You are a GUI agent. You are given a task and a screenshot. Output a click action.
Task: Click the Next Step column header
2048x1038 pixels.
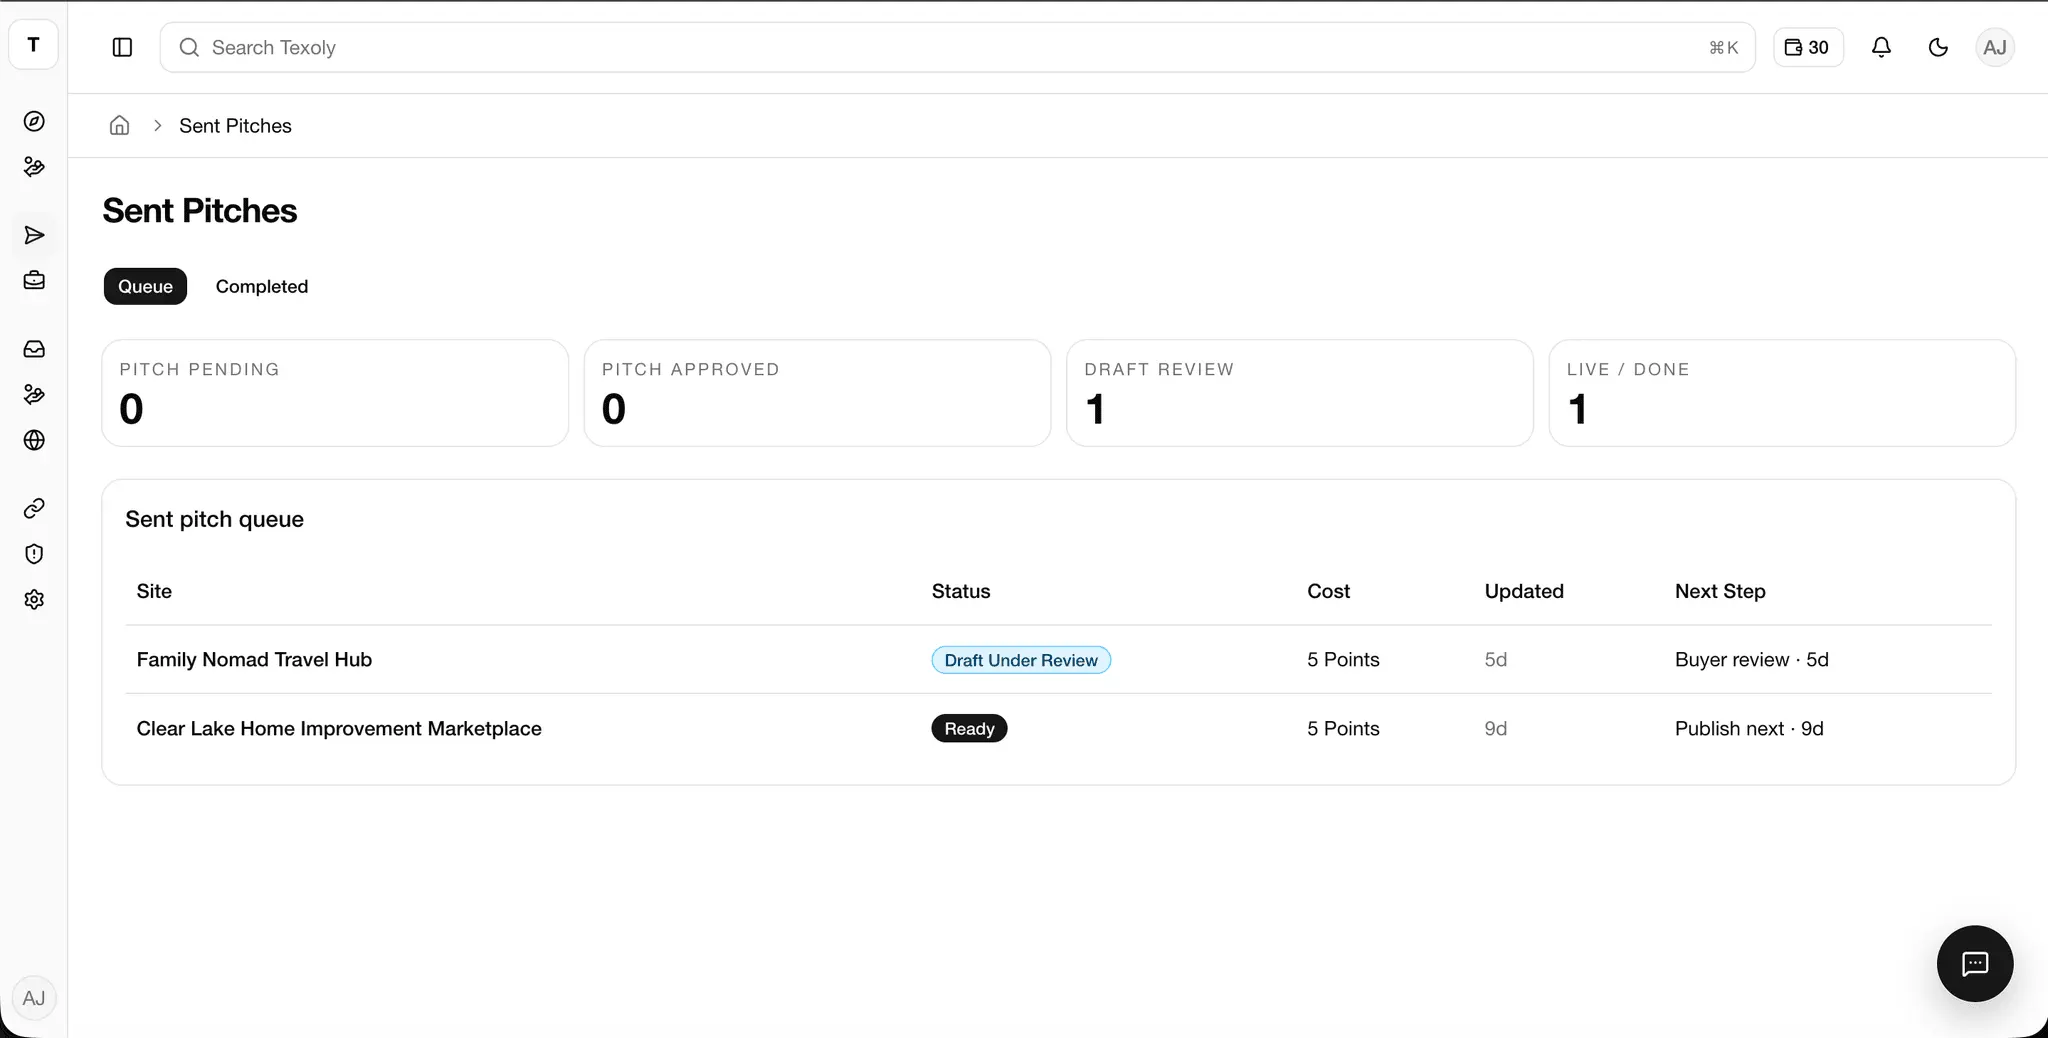click(1720, 591)
